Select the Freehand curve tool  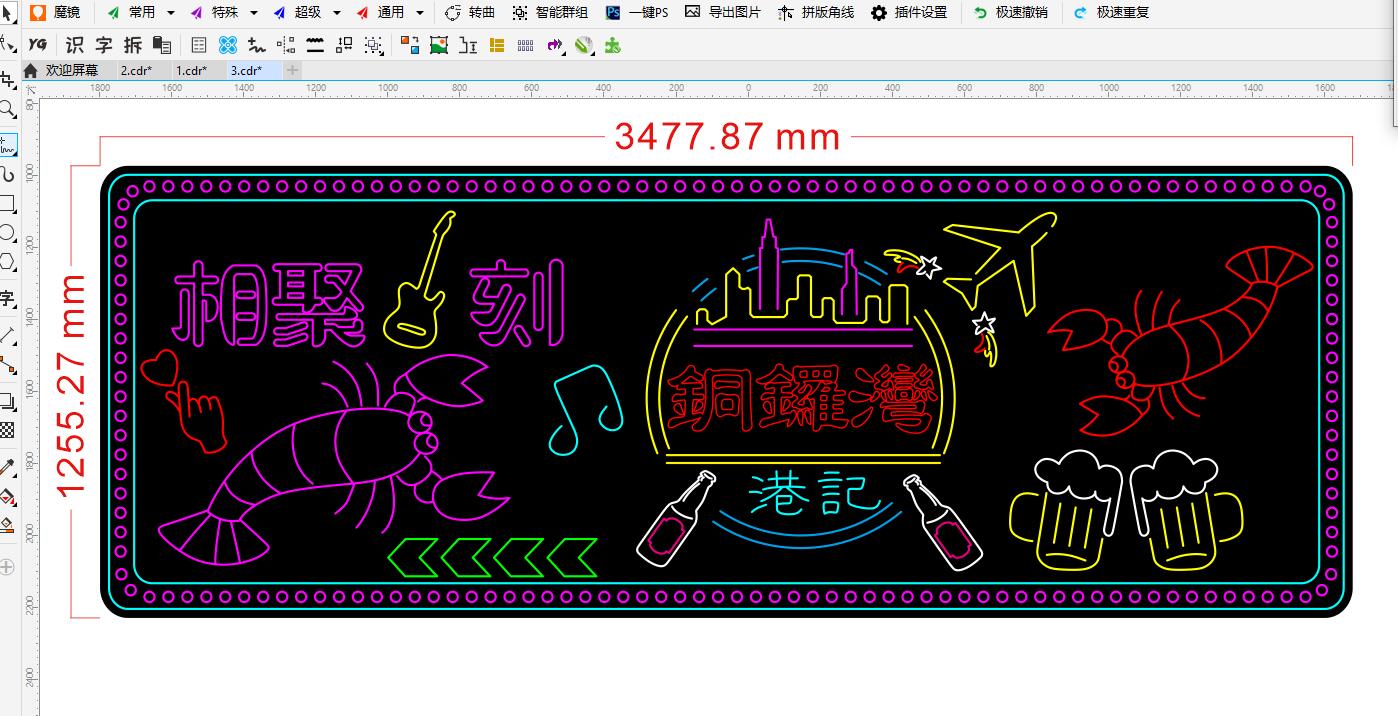(x=8, y=145)
